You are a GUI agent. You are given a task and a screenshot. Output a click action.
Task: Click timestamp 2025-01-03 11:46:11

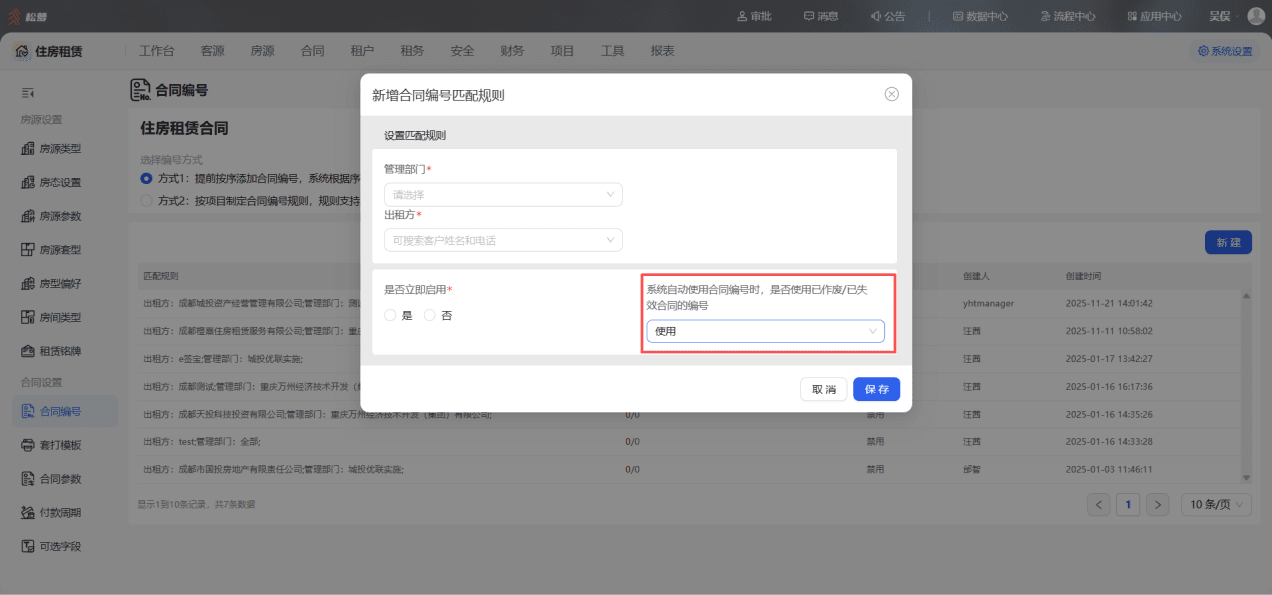[x=1109, y=469]
